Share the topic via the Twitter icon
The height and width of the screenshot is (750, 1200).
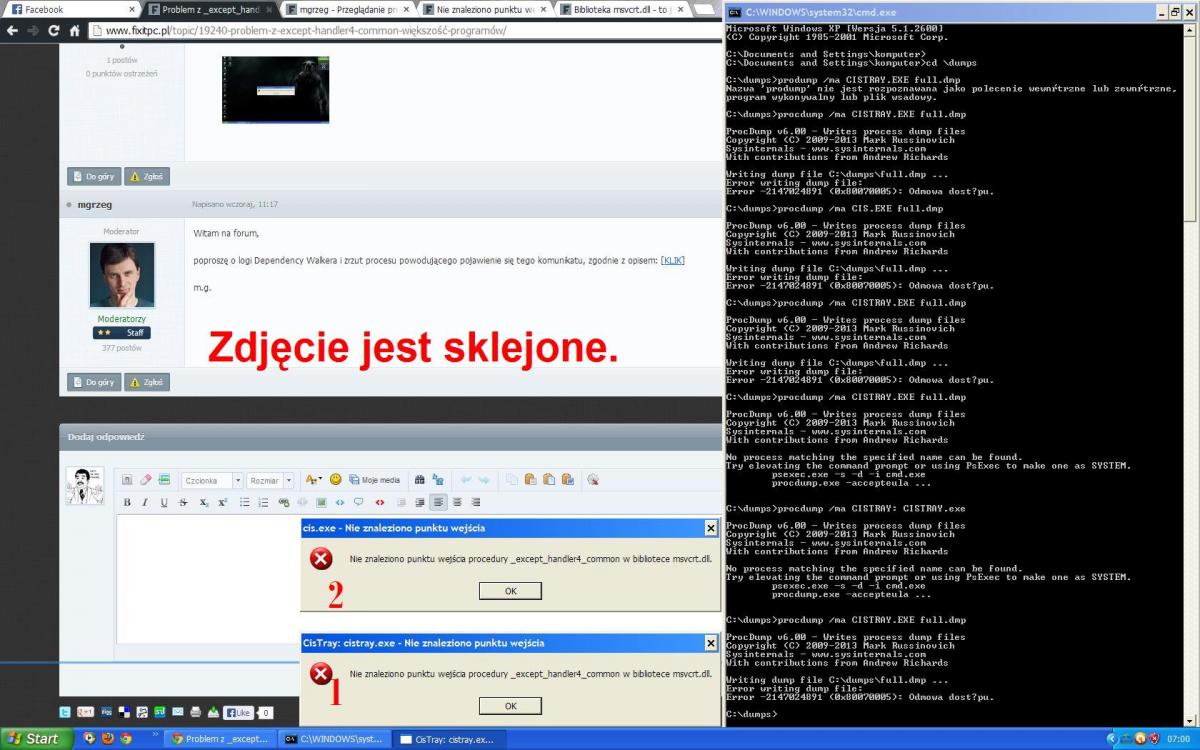tap(65, 712)
